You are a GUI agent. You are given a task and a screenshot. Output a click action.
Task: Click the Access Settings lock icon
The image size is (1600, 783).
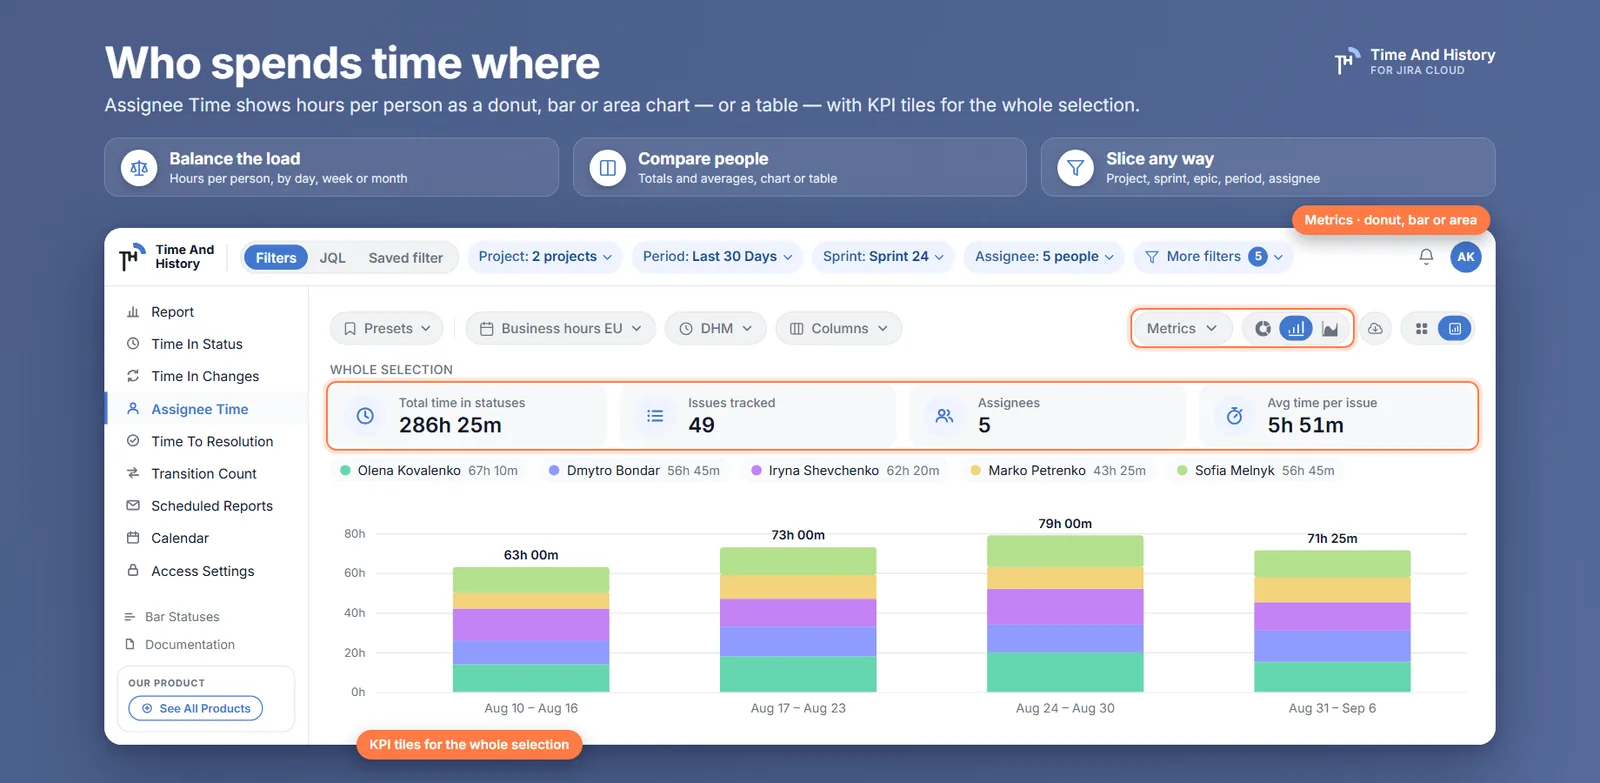(133, 571)
